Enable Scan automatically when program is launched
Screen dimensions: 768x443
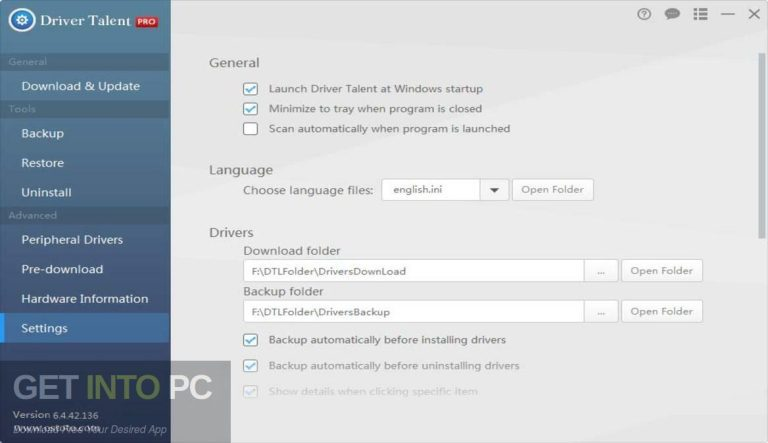251,129
